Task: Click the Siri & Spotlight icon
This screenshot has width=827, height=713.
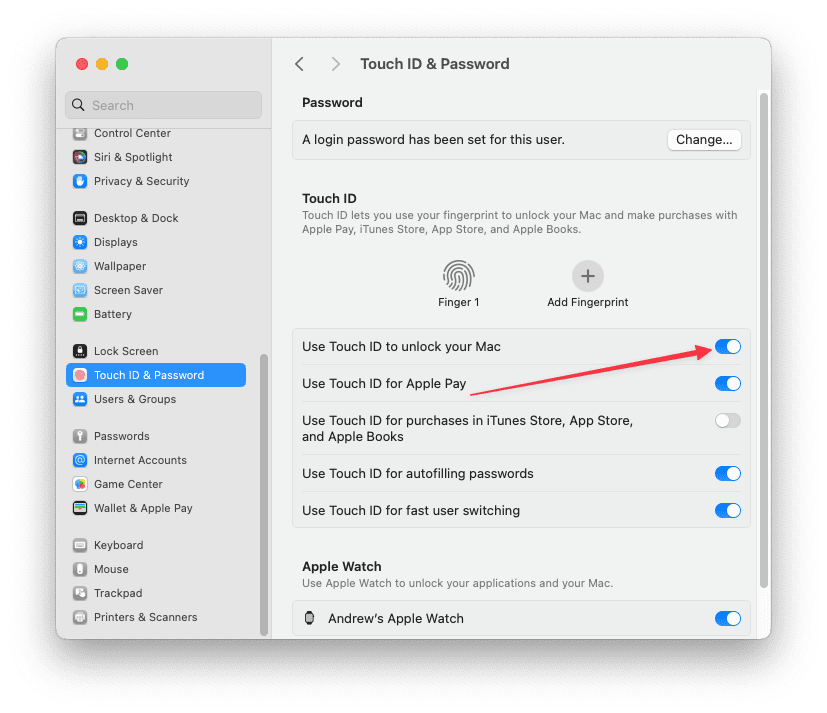Action: click(80, 157)
